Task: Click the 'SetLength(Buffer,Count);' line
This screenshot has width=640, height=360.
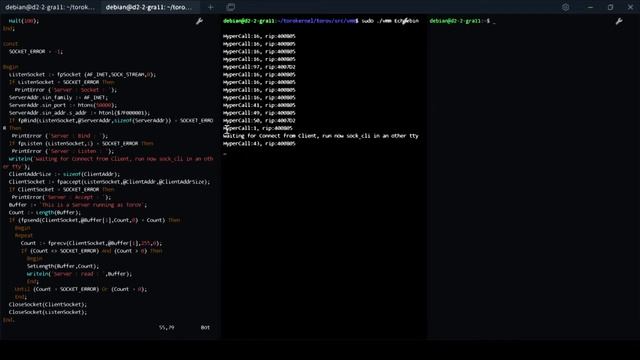Action: pyautogui.click(x=63, y=266)
